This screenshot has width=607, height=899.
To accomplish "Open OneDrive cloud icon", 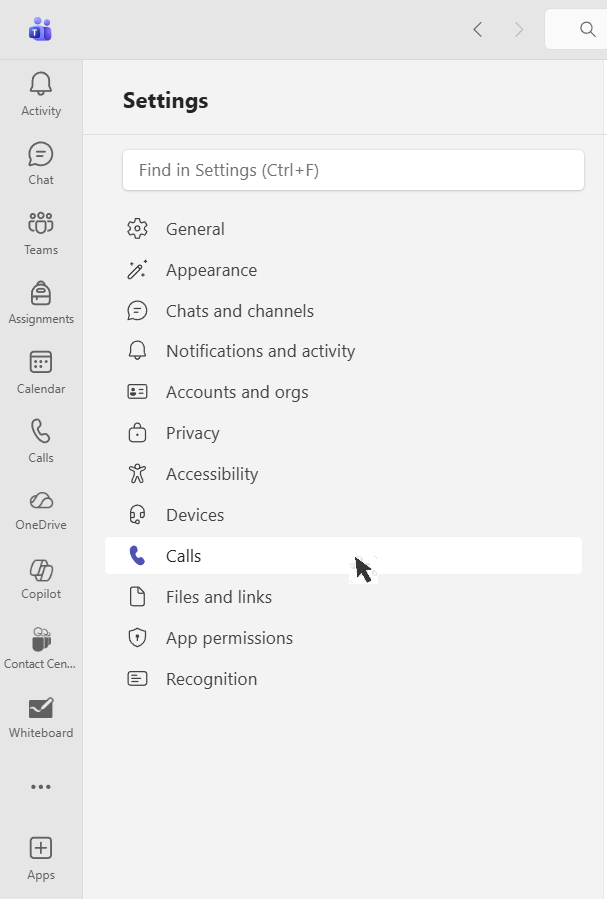I will [41, 501].
